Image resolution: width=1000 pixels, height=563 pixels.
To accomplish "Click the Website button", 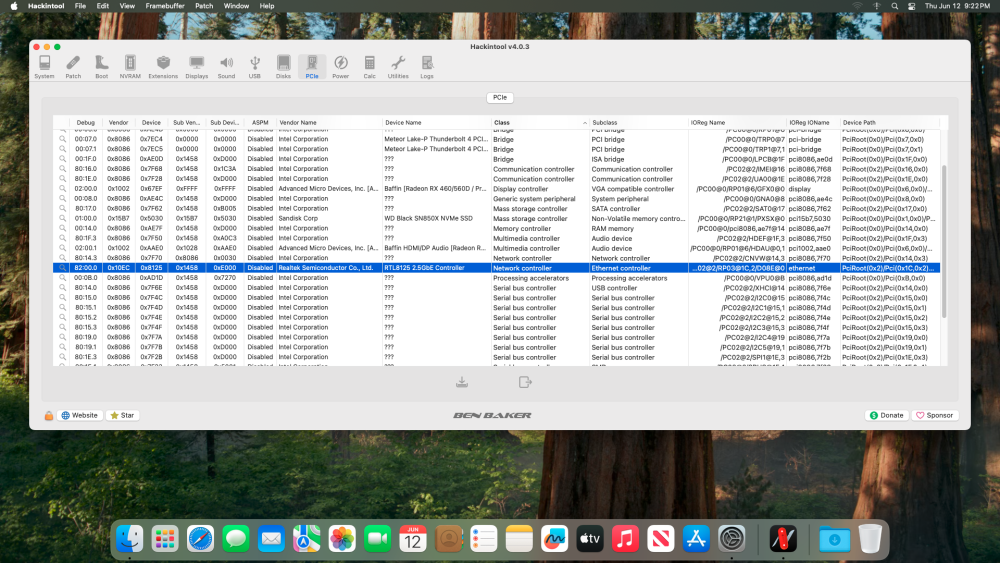I will 80,415.
